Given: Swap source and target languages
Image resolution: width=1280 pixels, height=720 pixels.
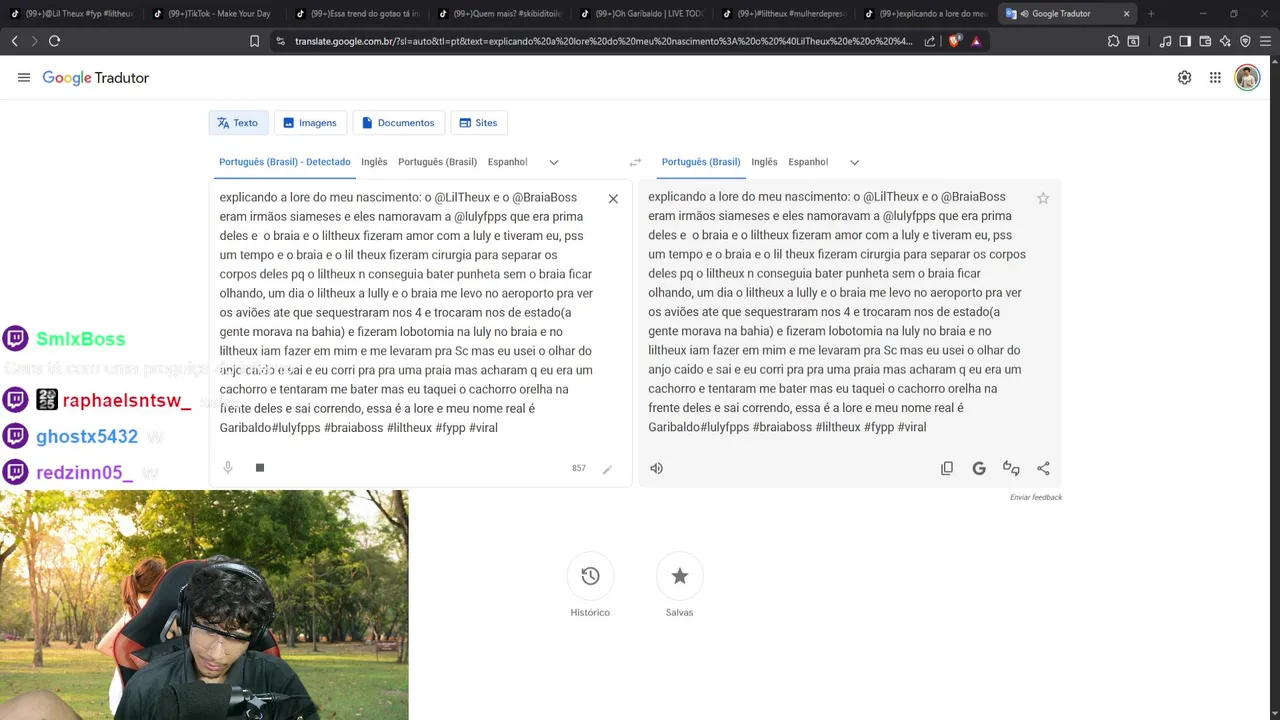Looking at the screenshot, I should 635,162.
